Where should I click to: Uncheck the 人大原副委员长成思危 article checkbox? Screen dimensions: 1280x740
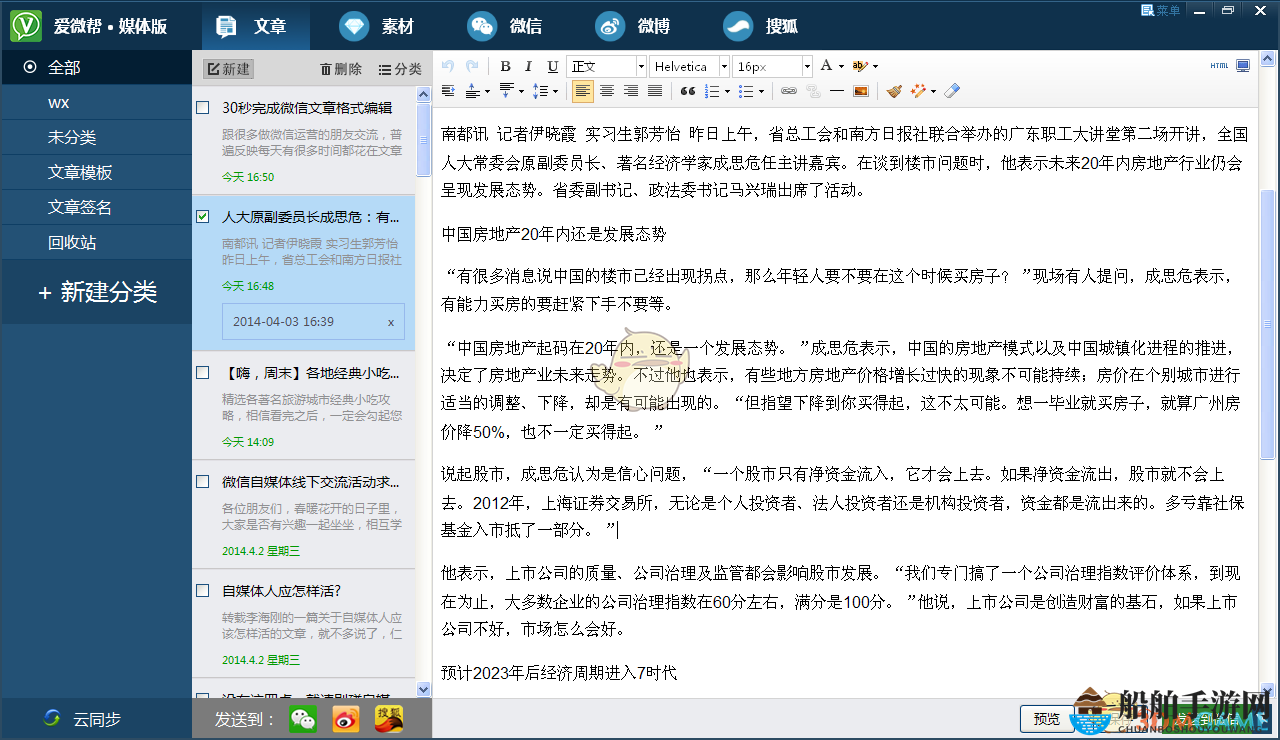[203, 216]
